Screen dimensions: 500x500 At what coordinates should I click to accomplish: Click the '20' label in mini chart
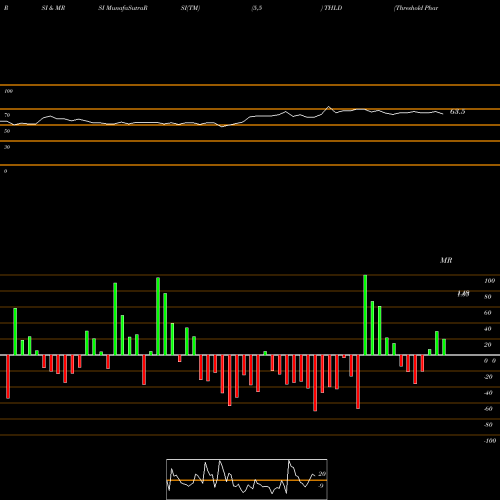(322, 474)
